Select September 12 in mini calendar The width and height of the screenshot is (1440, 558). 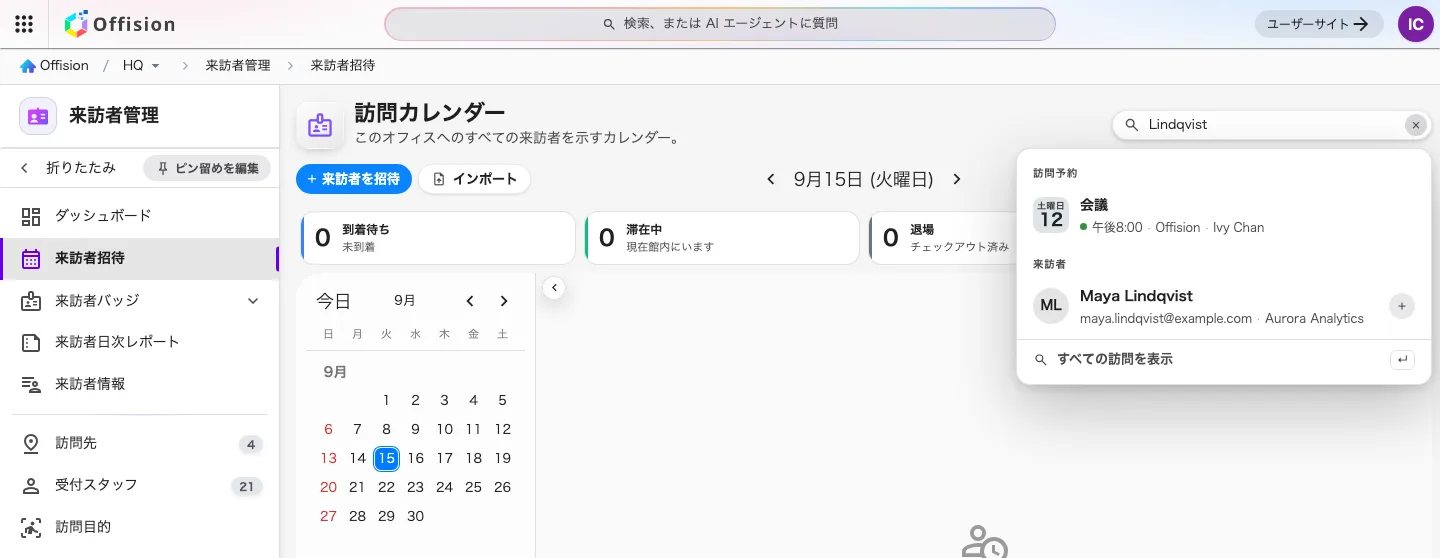click(503, 429)
